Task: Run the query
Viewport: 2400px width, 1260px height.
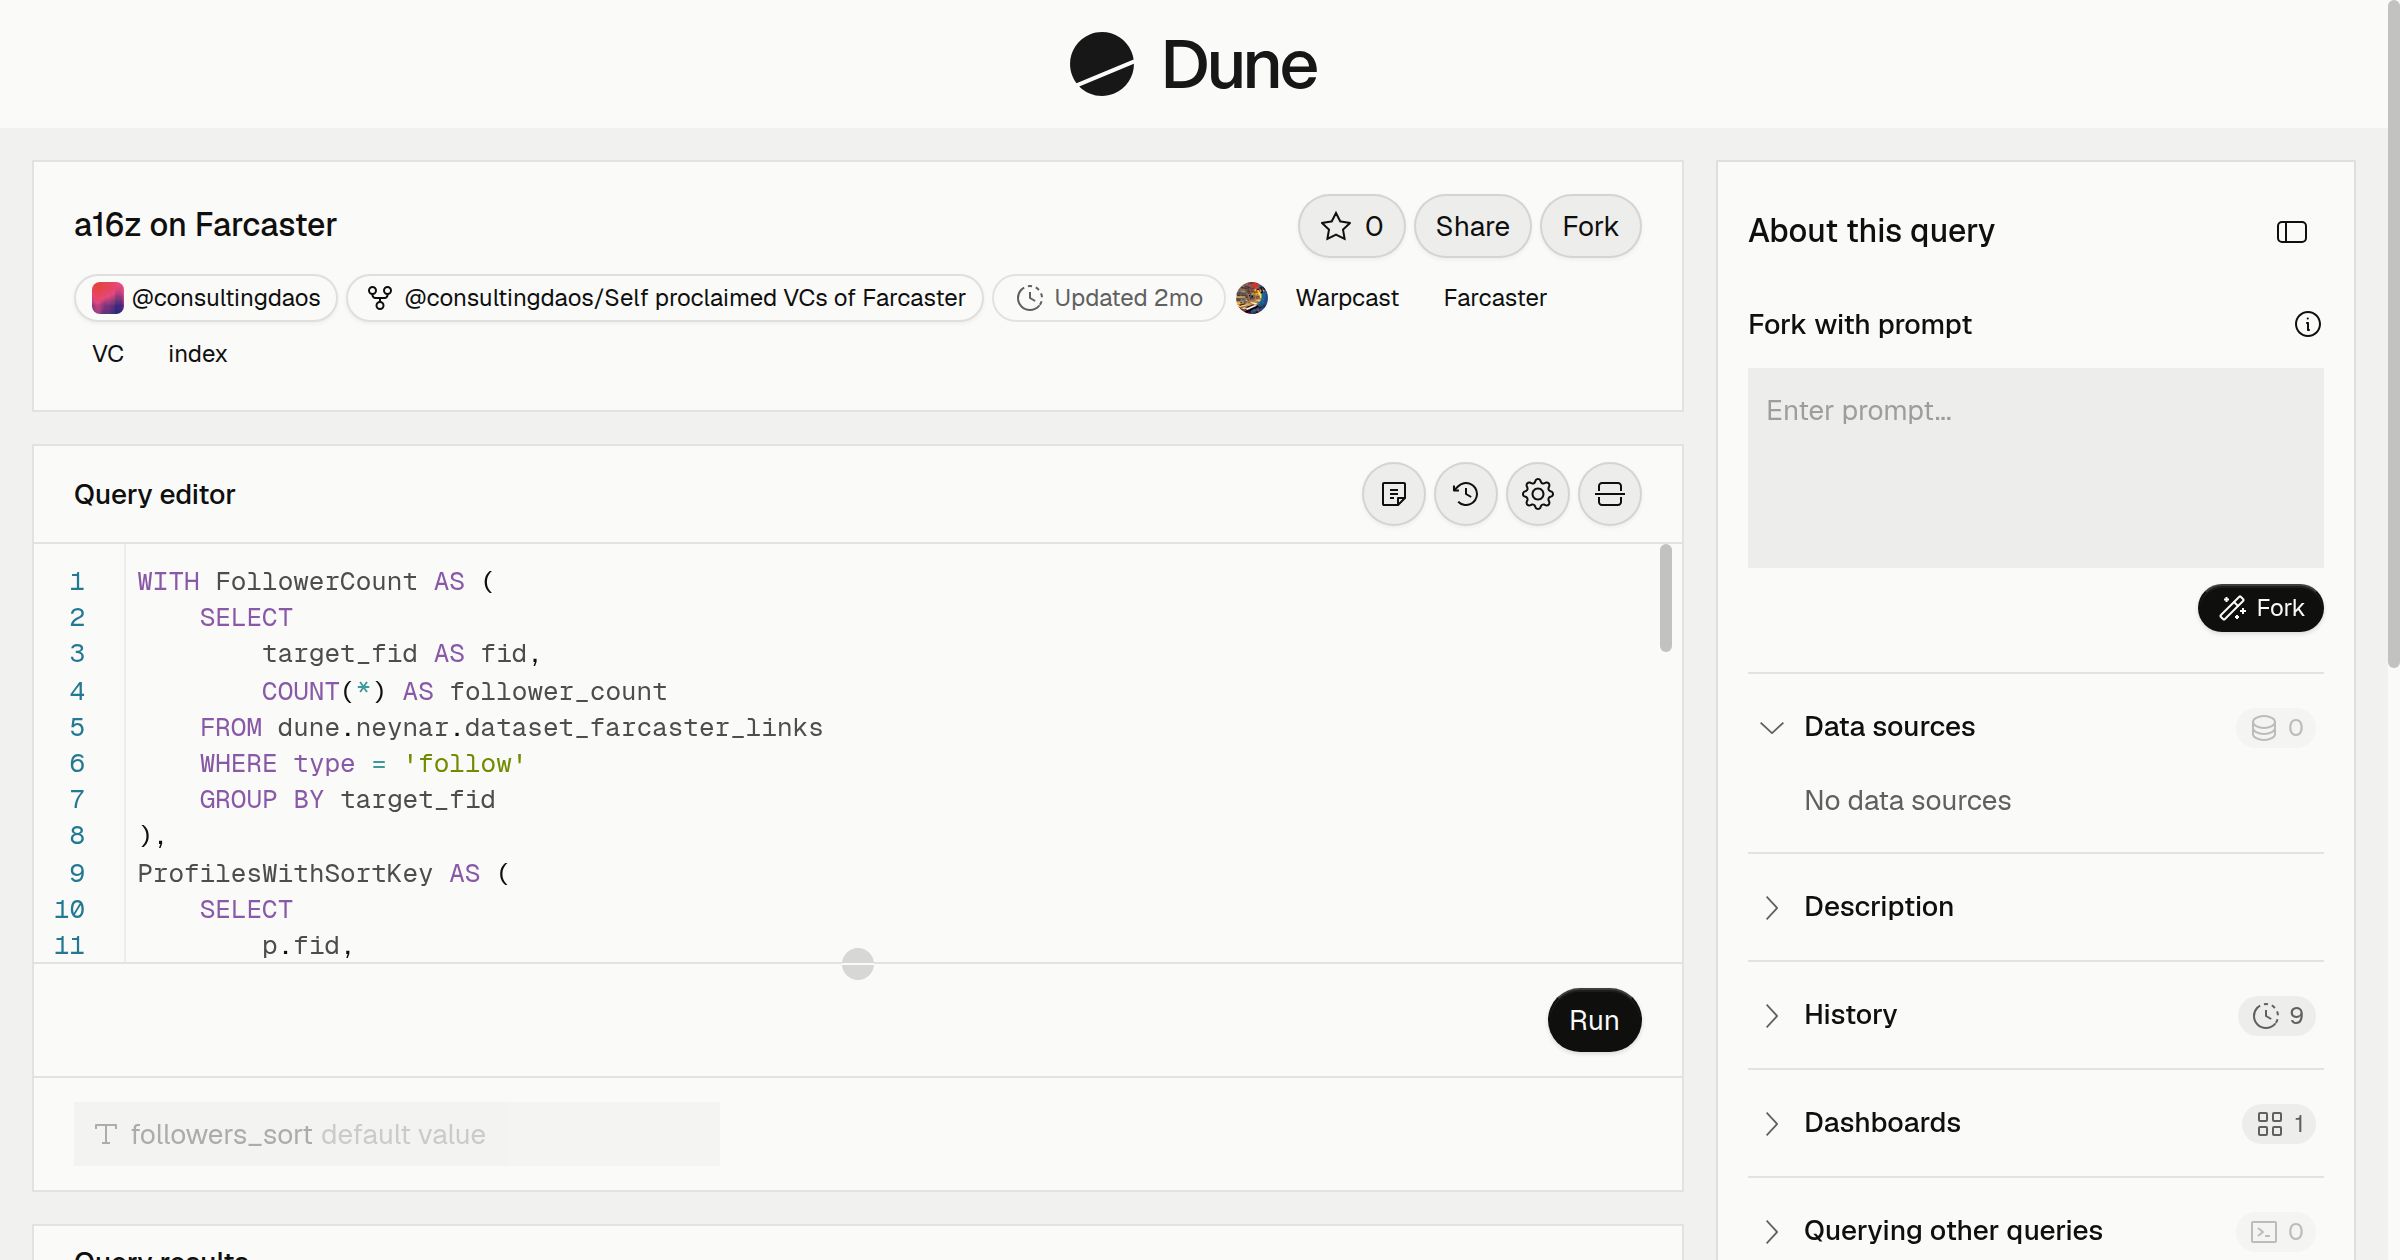Action: [1594, 1020]
